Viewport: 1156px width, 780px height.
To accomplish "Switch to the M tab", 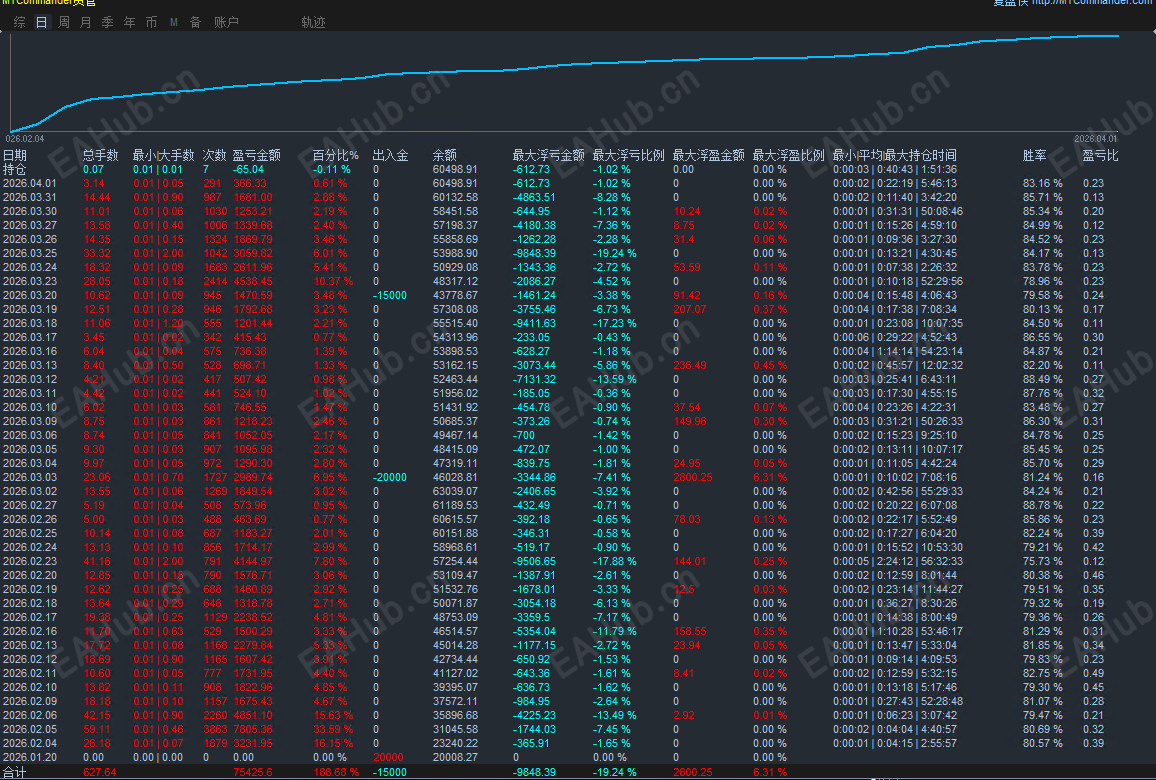I will (174, 22).
